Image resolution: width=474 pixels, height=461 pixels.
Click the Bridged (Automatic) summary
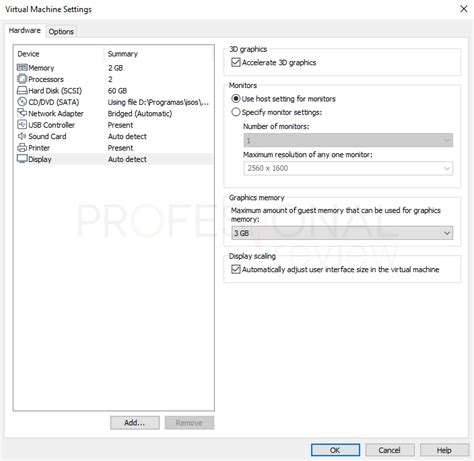coord(140,114)
